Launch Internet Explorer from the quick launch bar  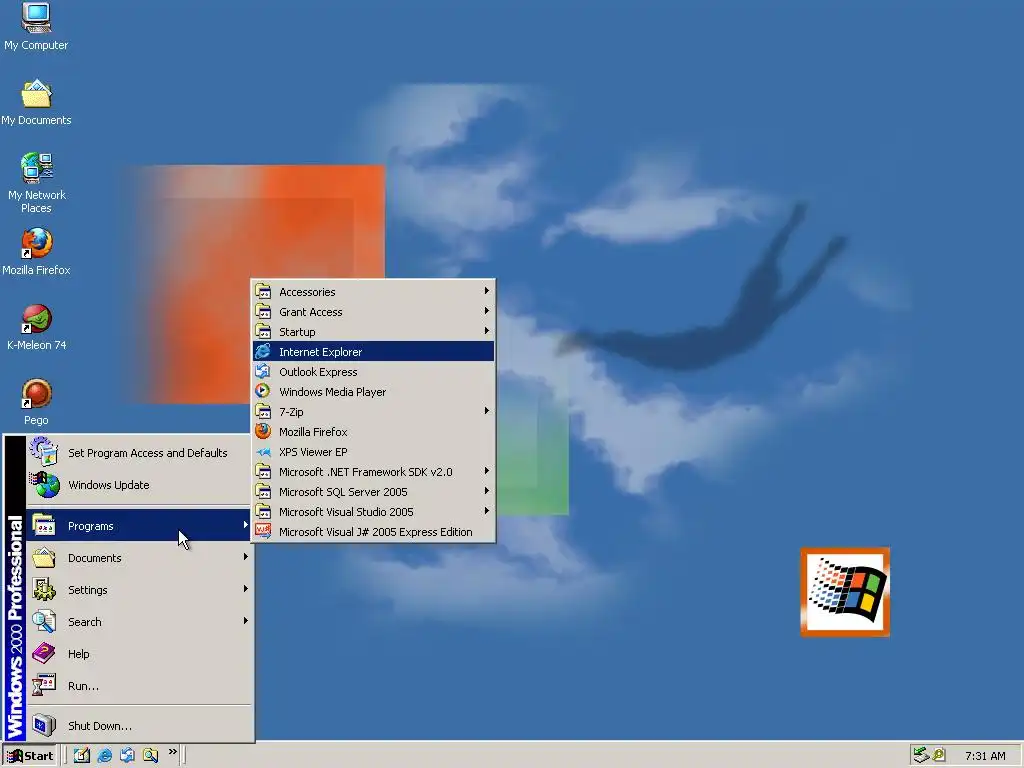point(104,755)
